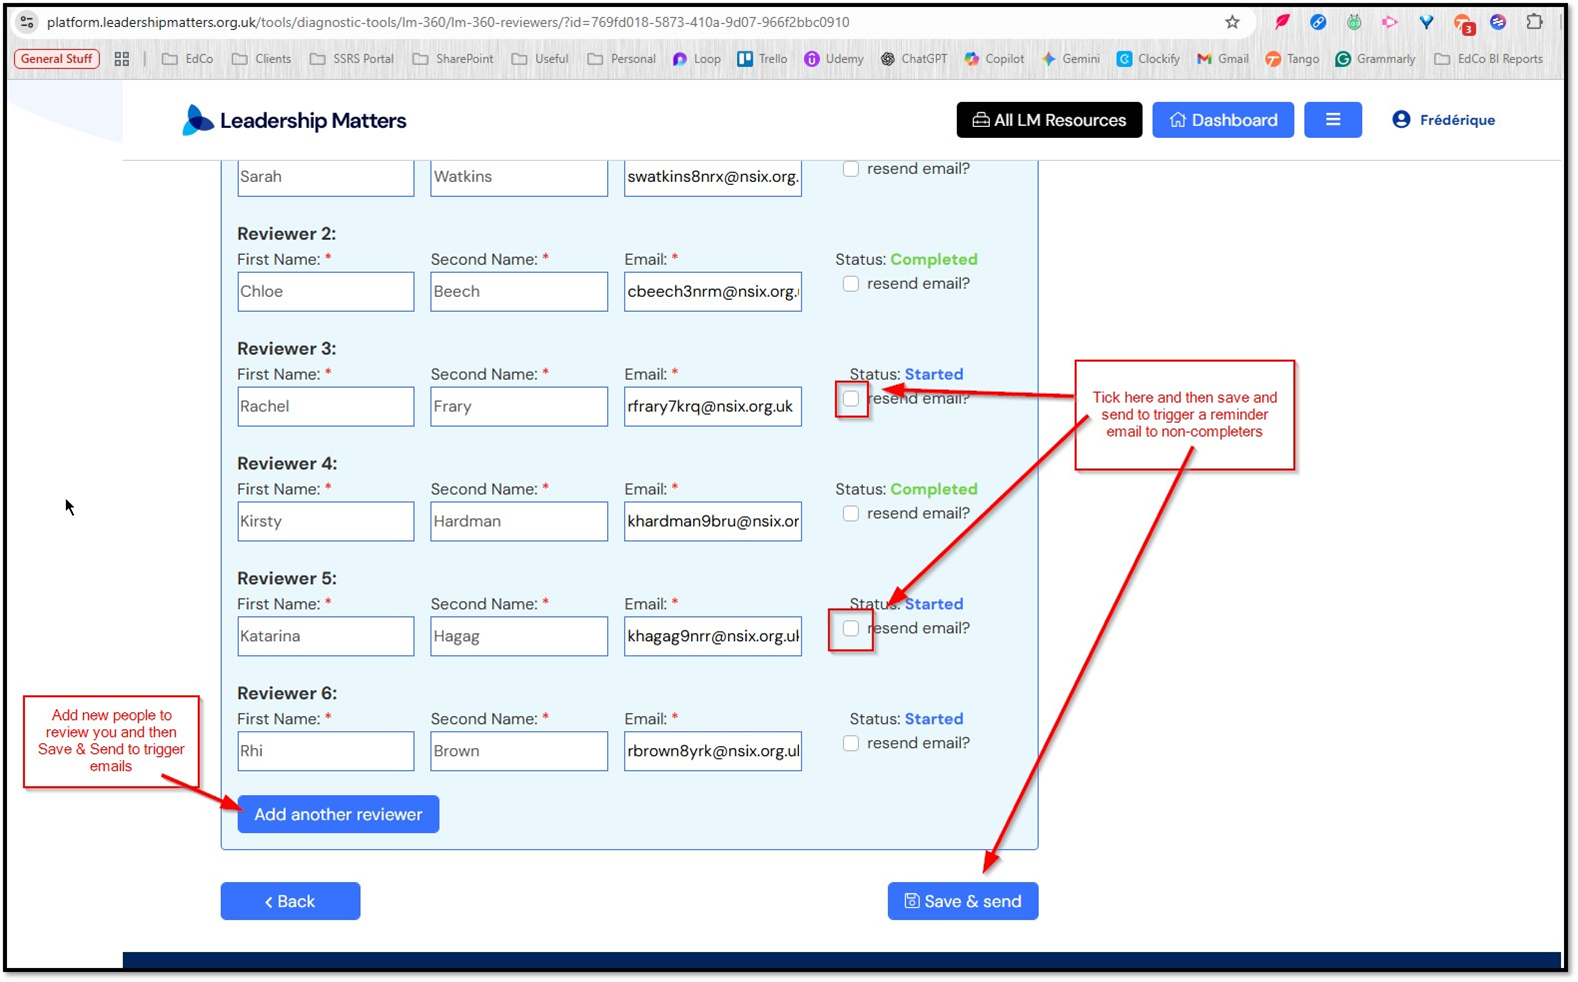Open the Gmail bookmark
Screen dimensions: 1578x982
1223,59
